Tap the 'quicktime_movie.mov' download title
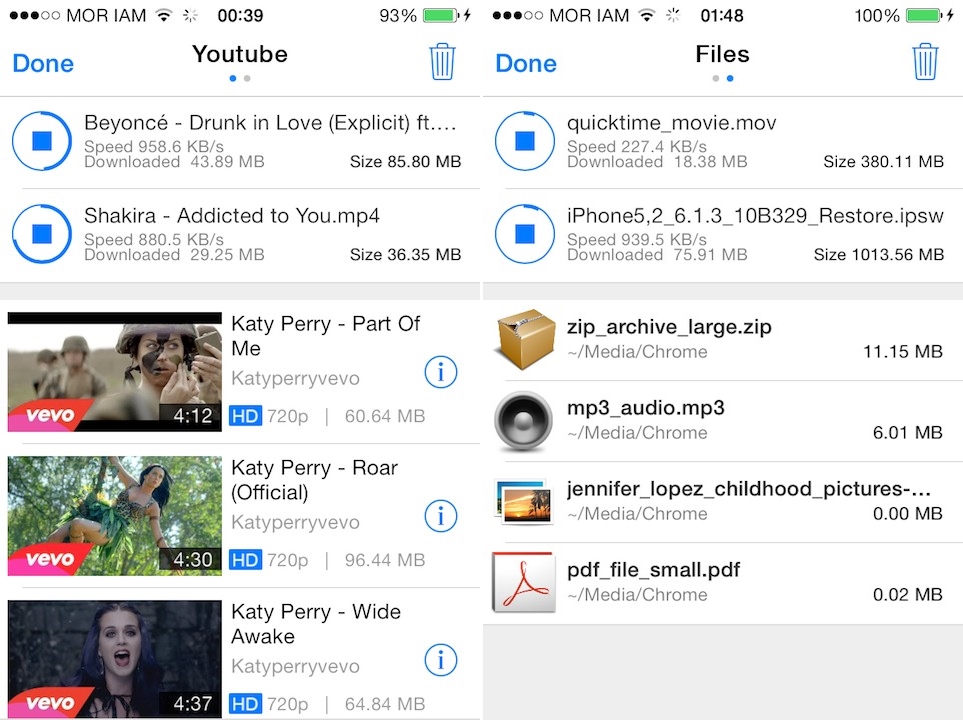This screenshot has width=963, height=720. pyautogui.click(x=671, y=123)
